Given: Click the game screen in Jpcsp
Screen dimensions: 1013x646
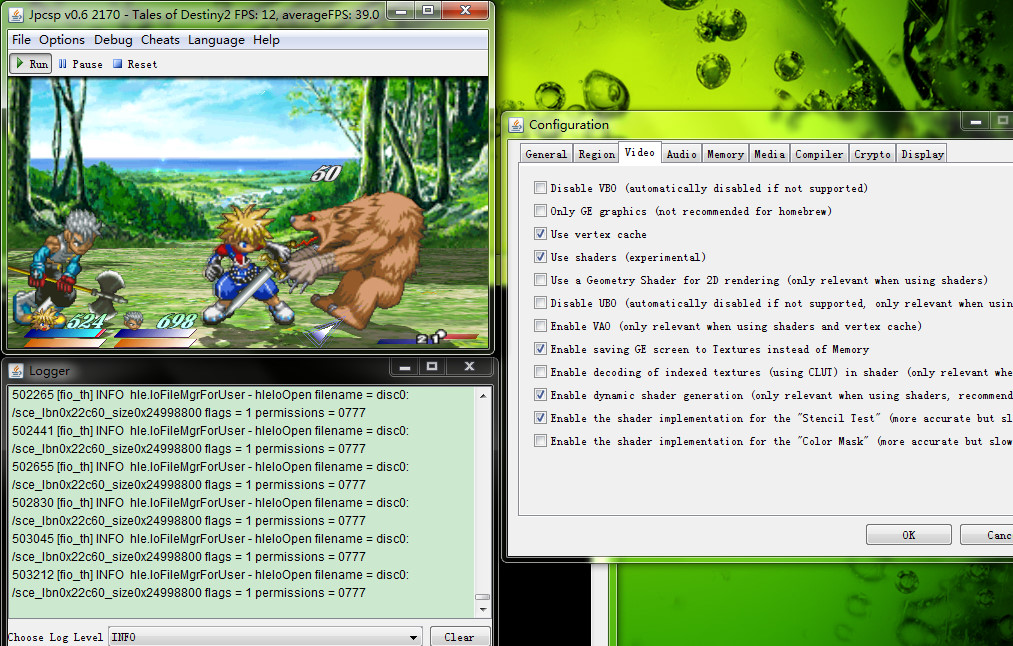Looking at the screenshot, I should point(248,213).
